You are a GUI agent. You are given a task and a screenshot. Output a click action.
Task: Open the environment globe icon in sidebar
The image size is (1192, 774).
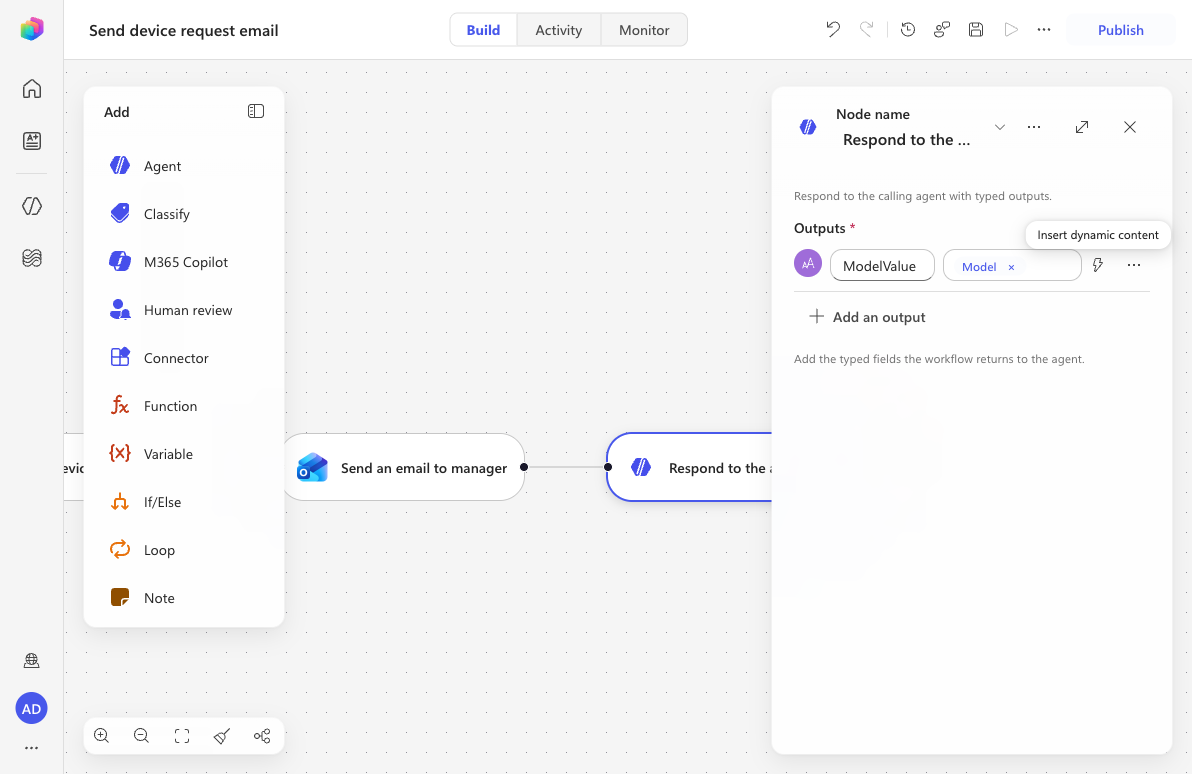coord(31,660)
